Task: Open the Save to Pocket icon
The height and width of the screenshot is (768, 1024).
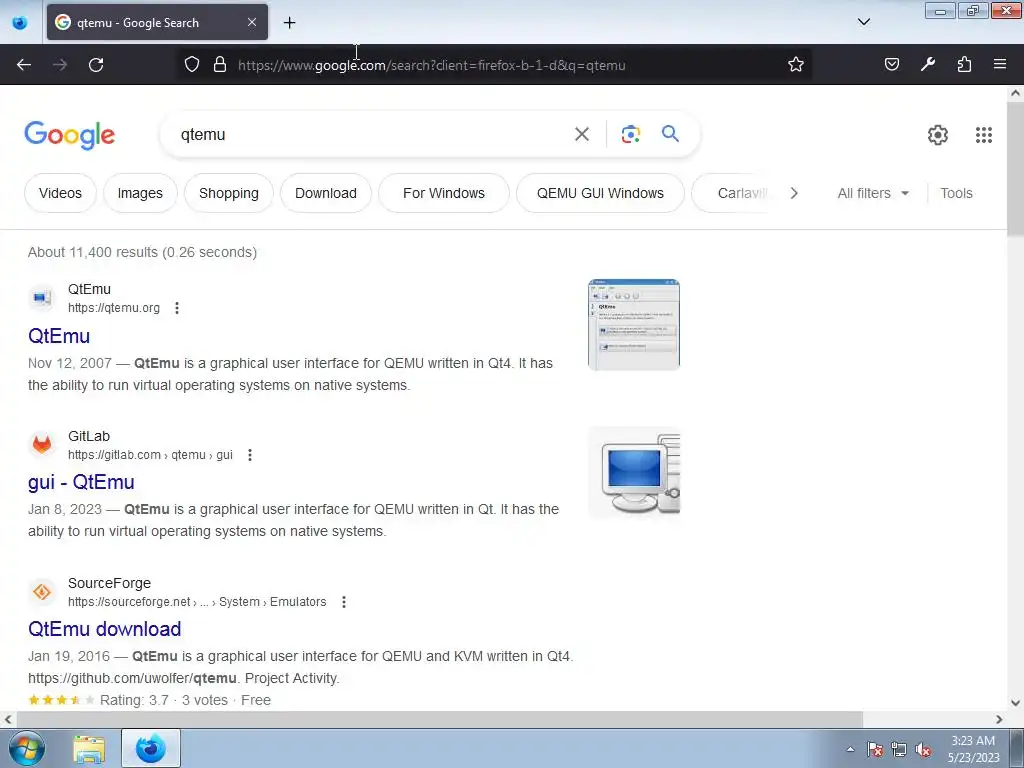Action: [x=891, y=65]
